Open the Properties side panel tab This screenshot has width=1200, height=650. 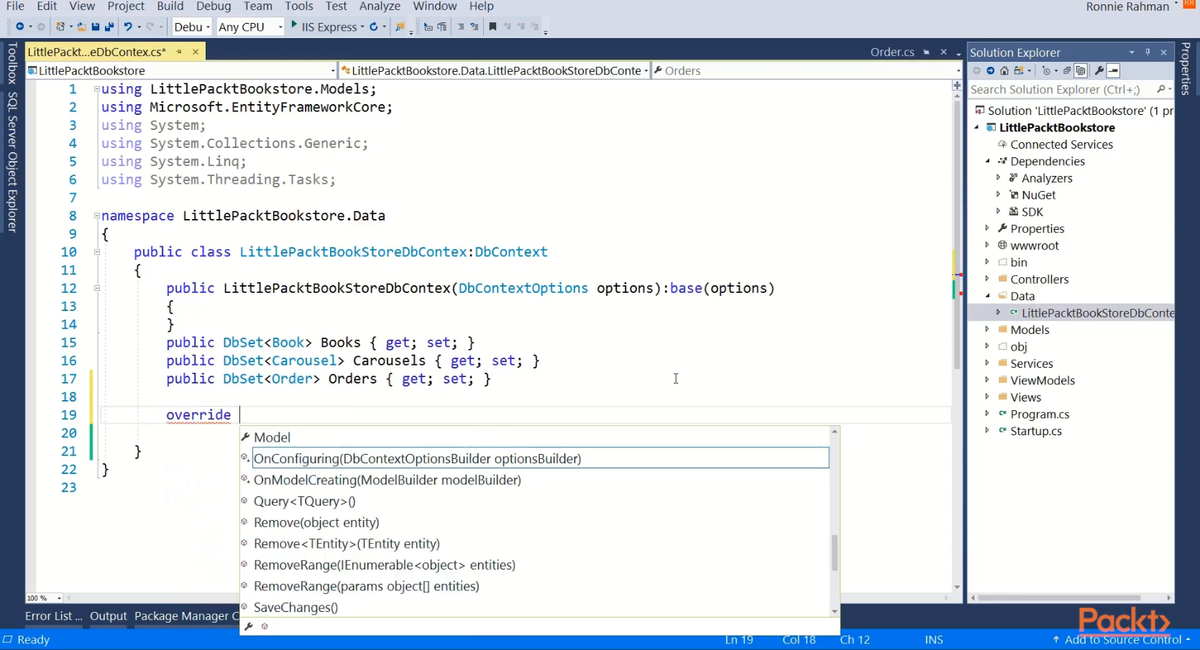1187,69
